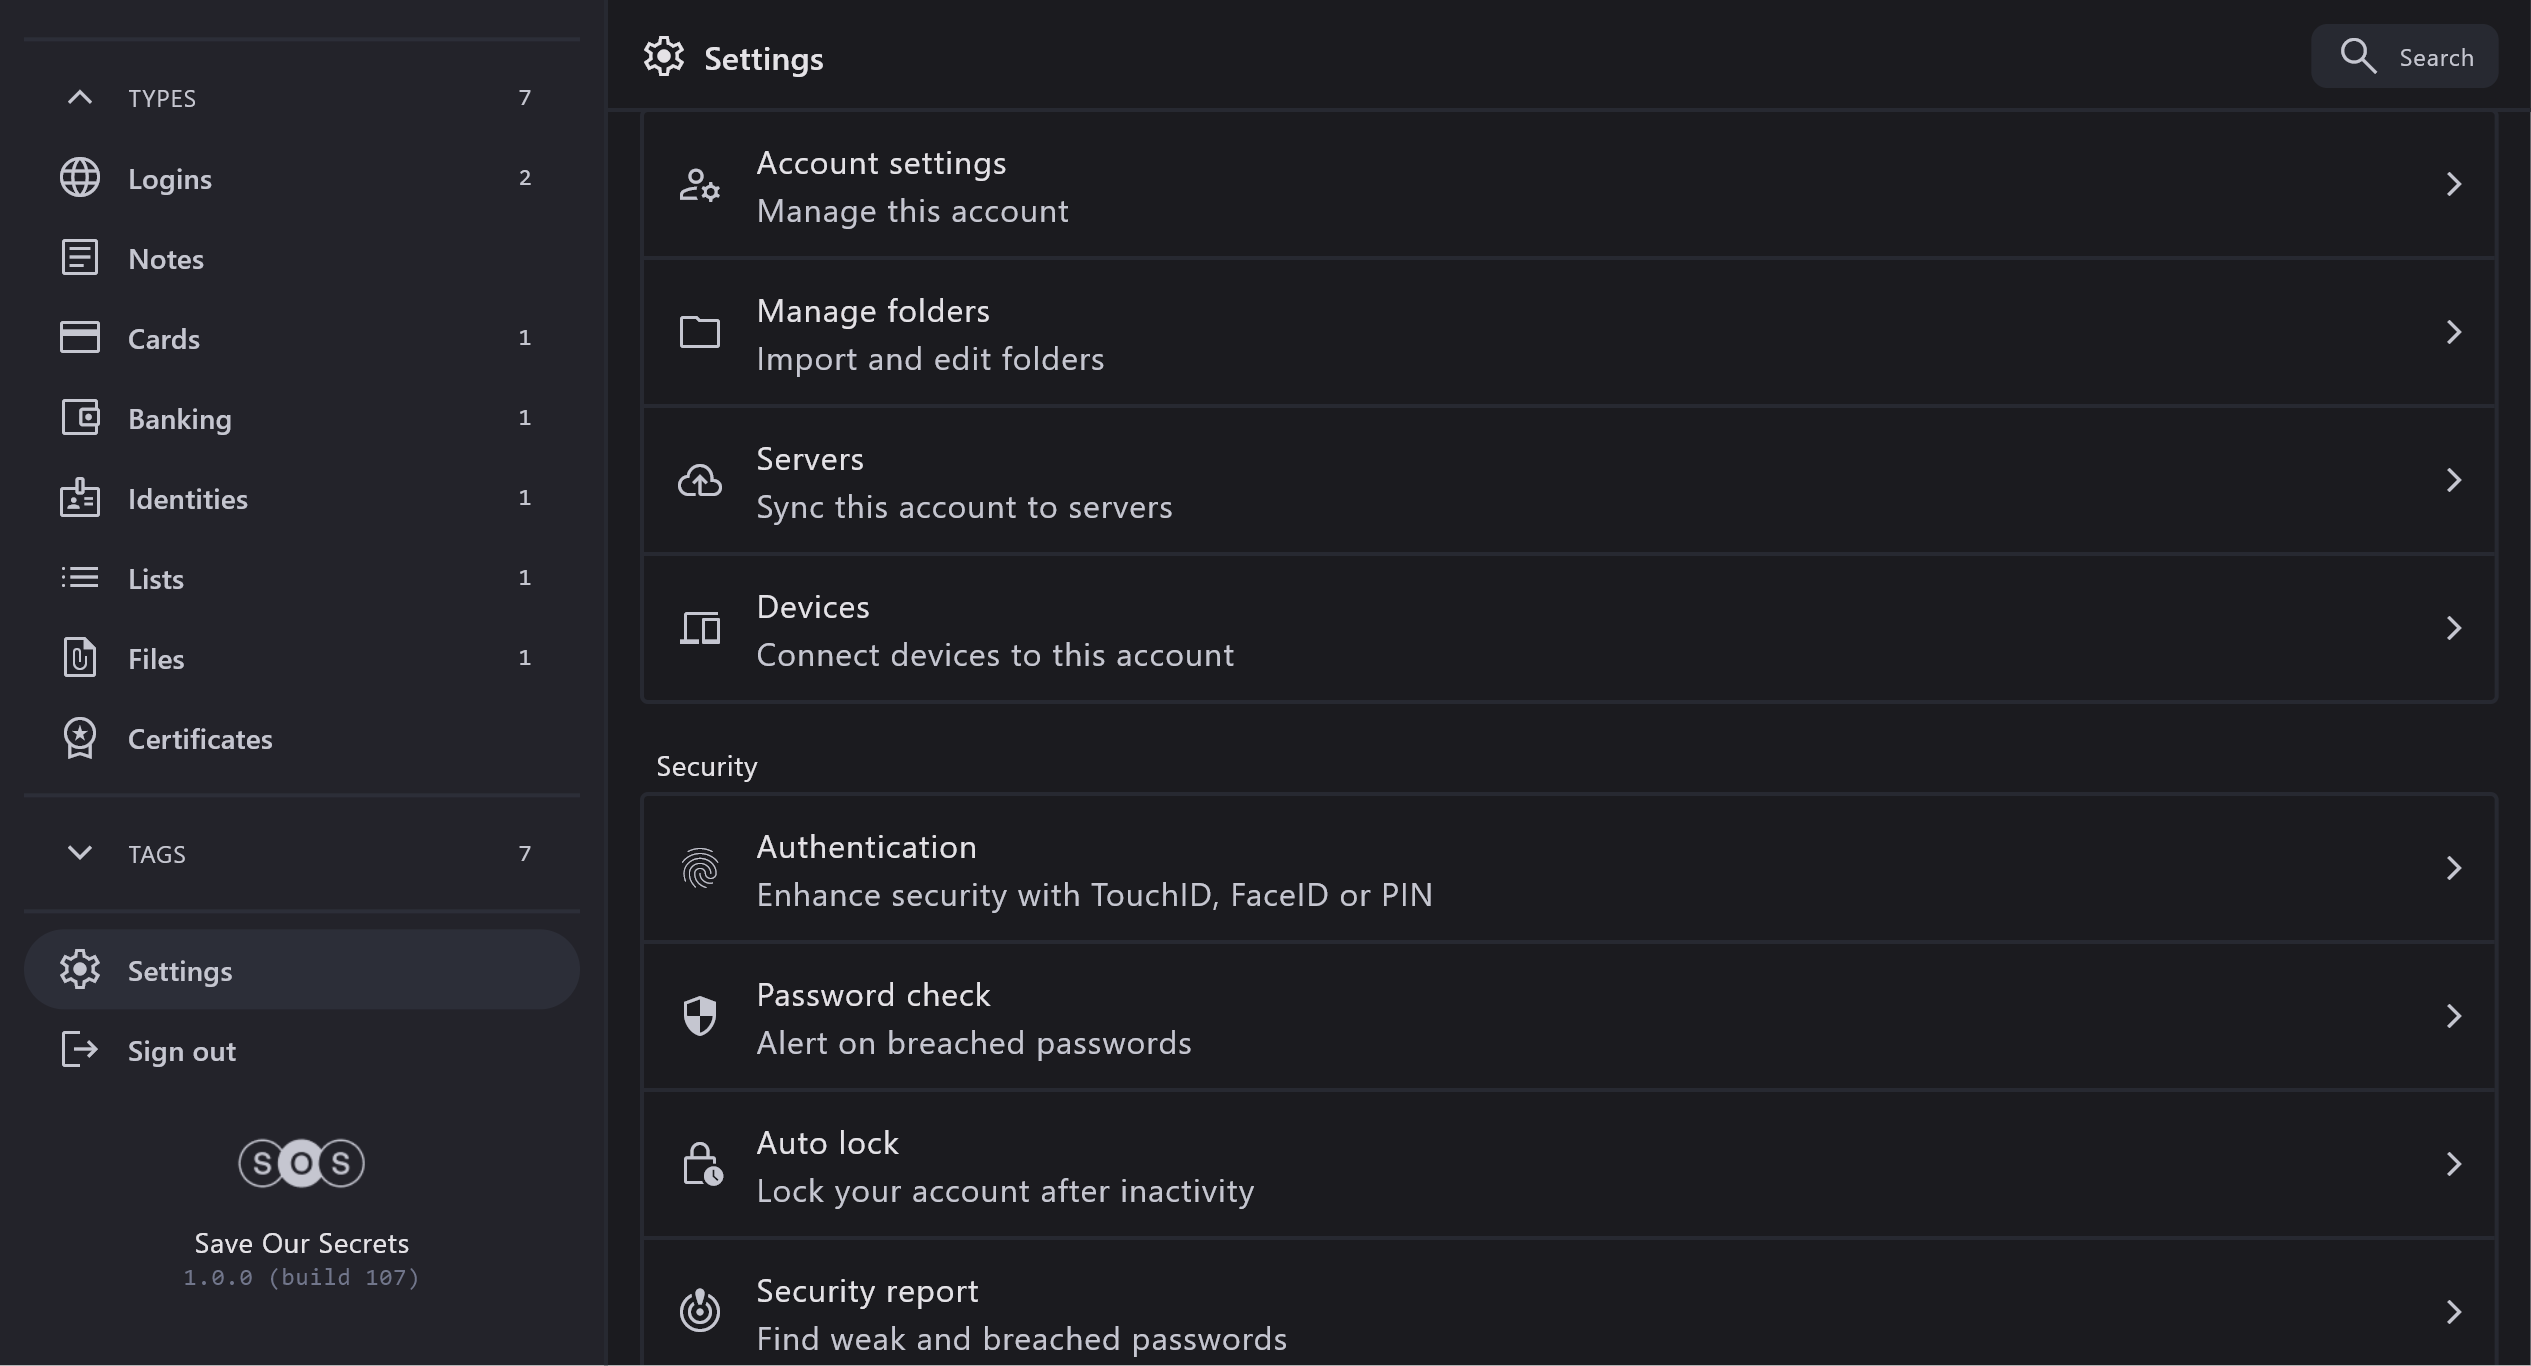Select Notes in the sidebar
Viewport: 2531px width, 1366px height.
(x=166, y=259)
